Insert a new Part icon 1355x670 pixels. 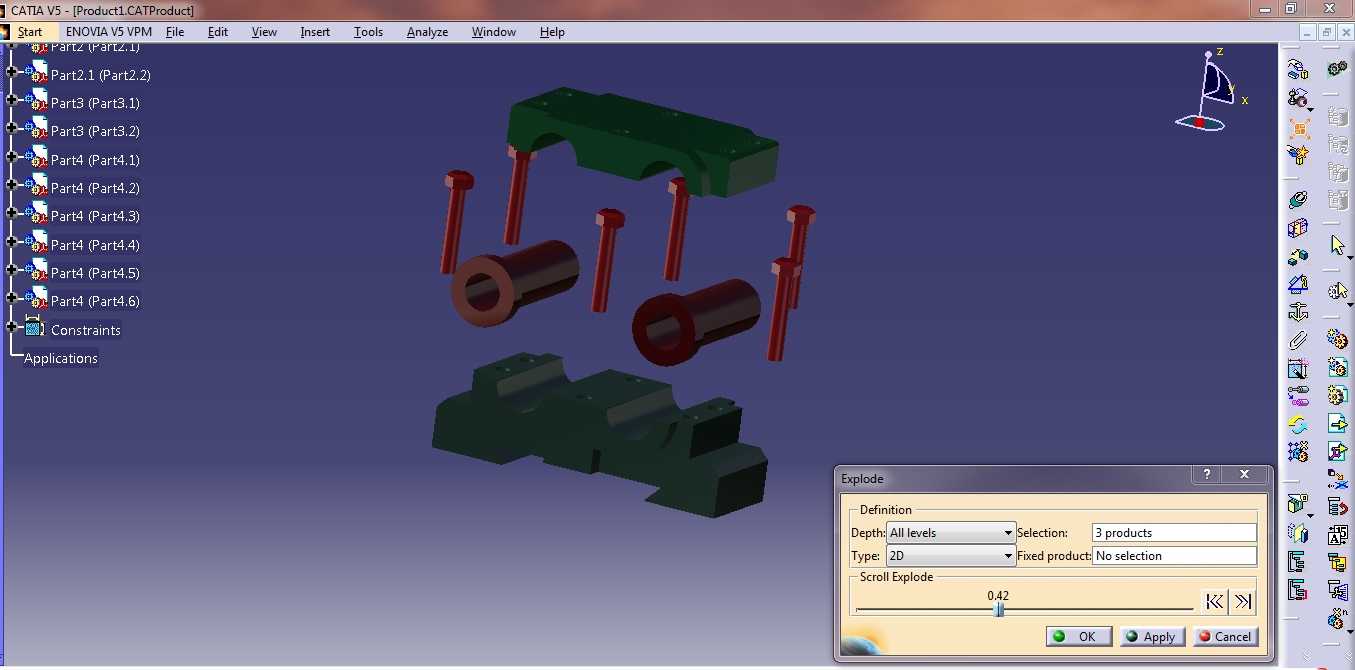click(1338, 395)
